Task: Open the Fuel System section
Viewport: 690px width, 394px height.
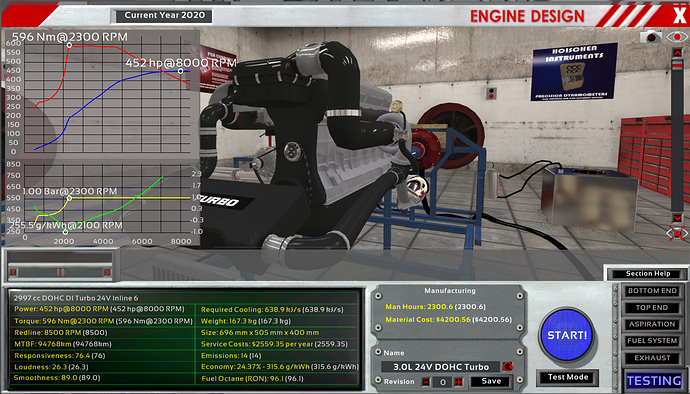Action: tap(652, 340)
